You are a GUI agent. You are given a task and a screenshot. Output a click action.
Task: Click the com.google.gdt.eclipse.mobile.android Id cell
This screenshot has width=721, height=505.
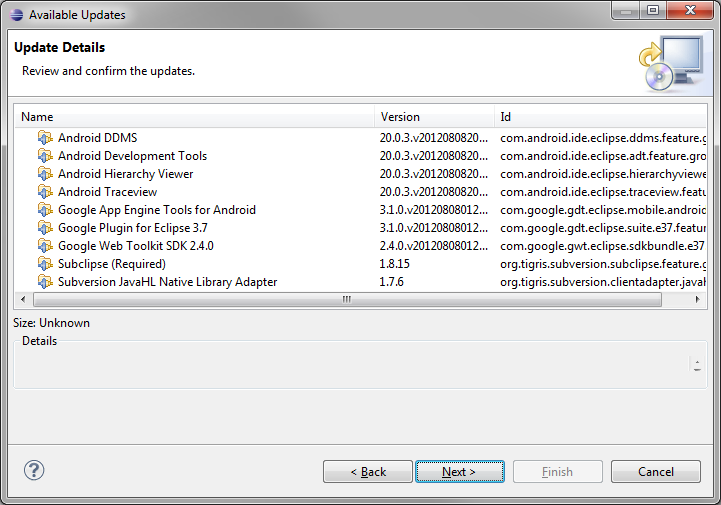click(x=603, y=210)
